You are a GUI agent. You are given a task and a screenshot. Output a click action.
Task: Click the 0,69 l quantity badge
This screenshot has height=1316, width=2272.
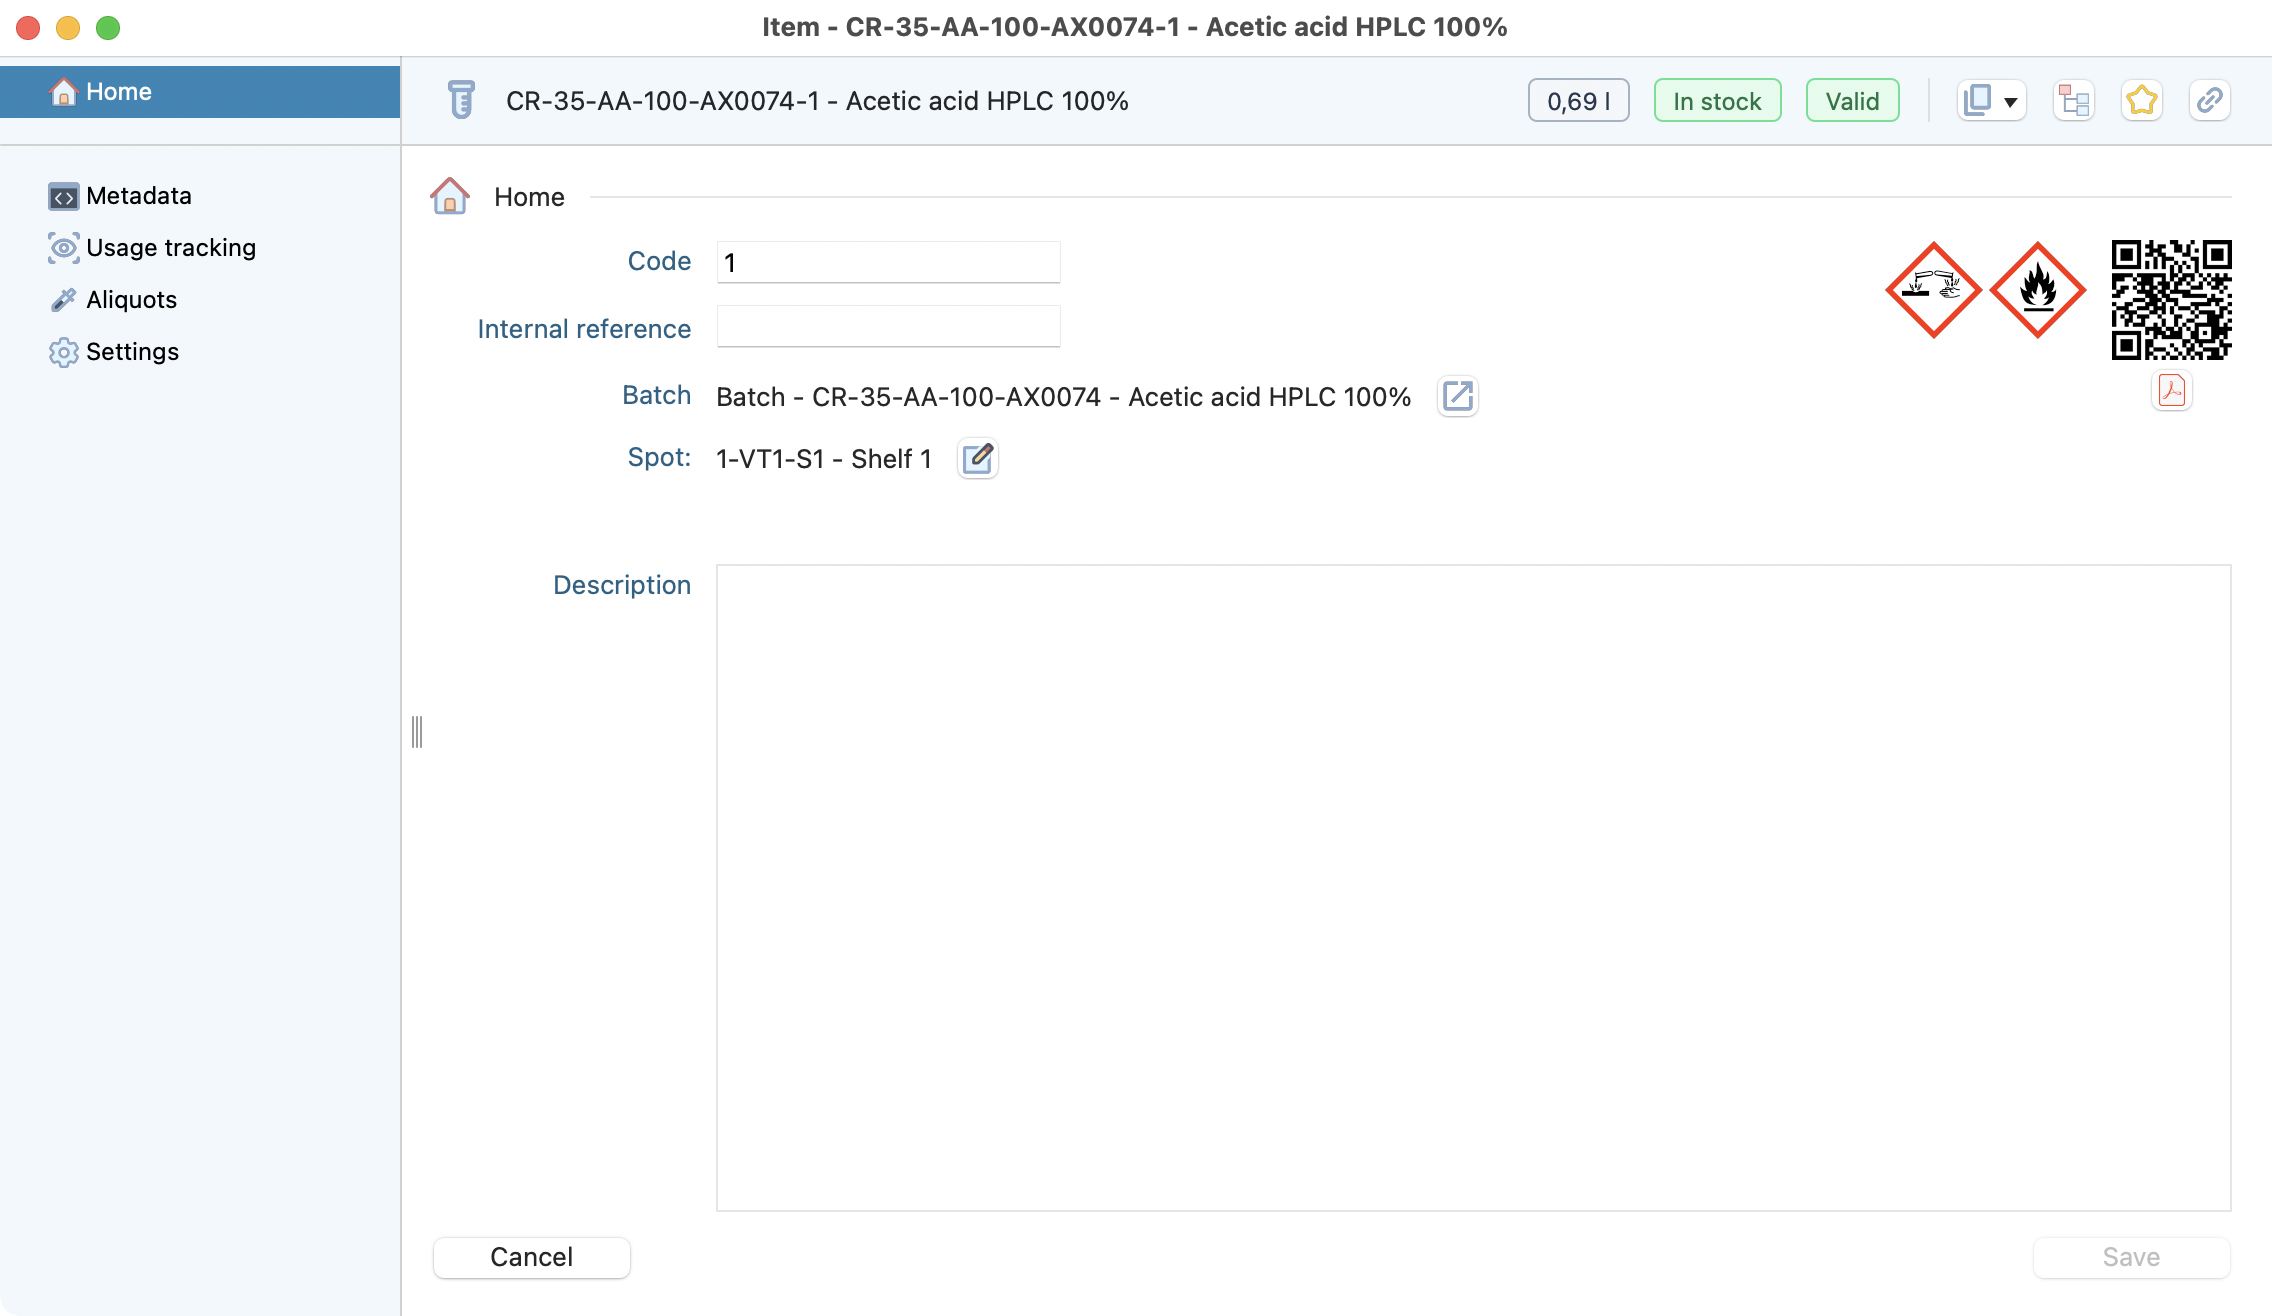pos(1578,101)
